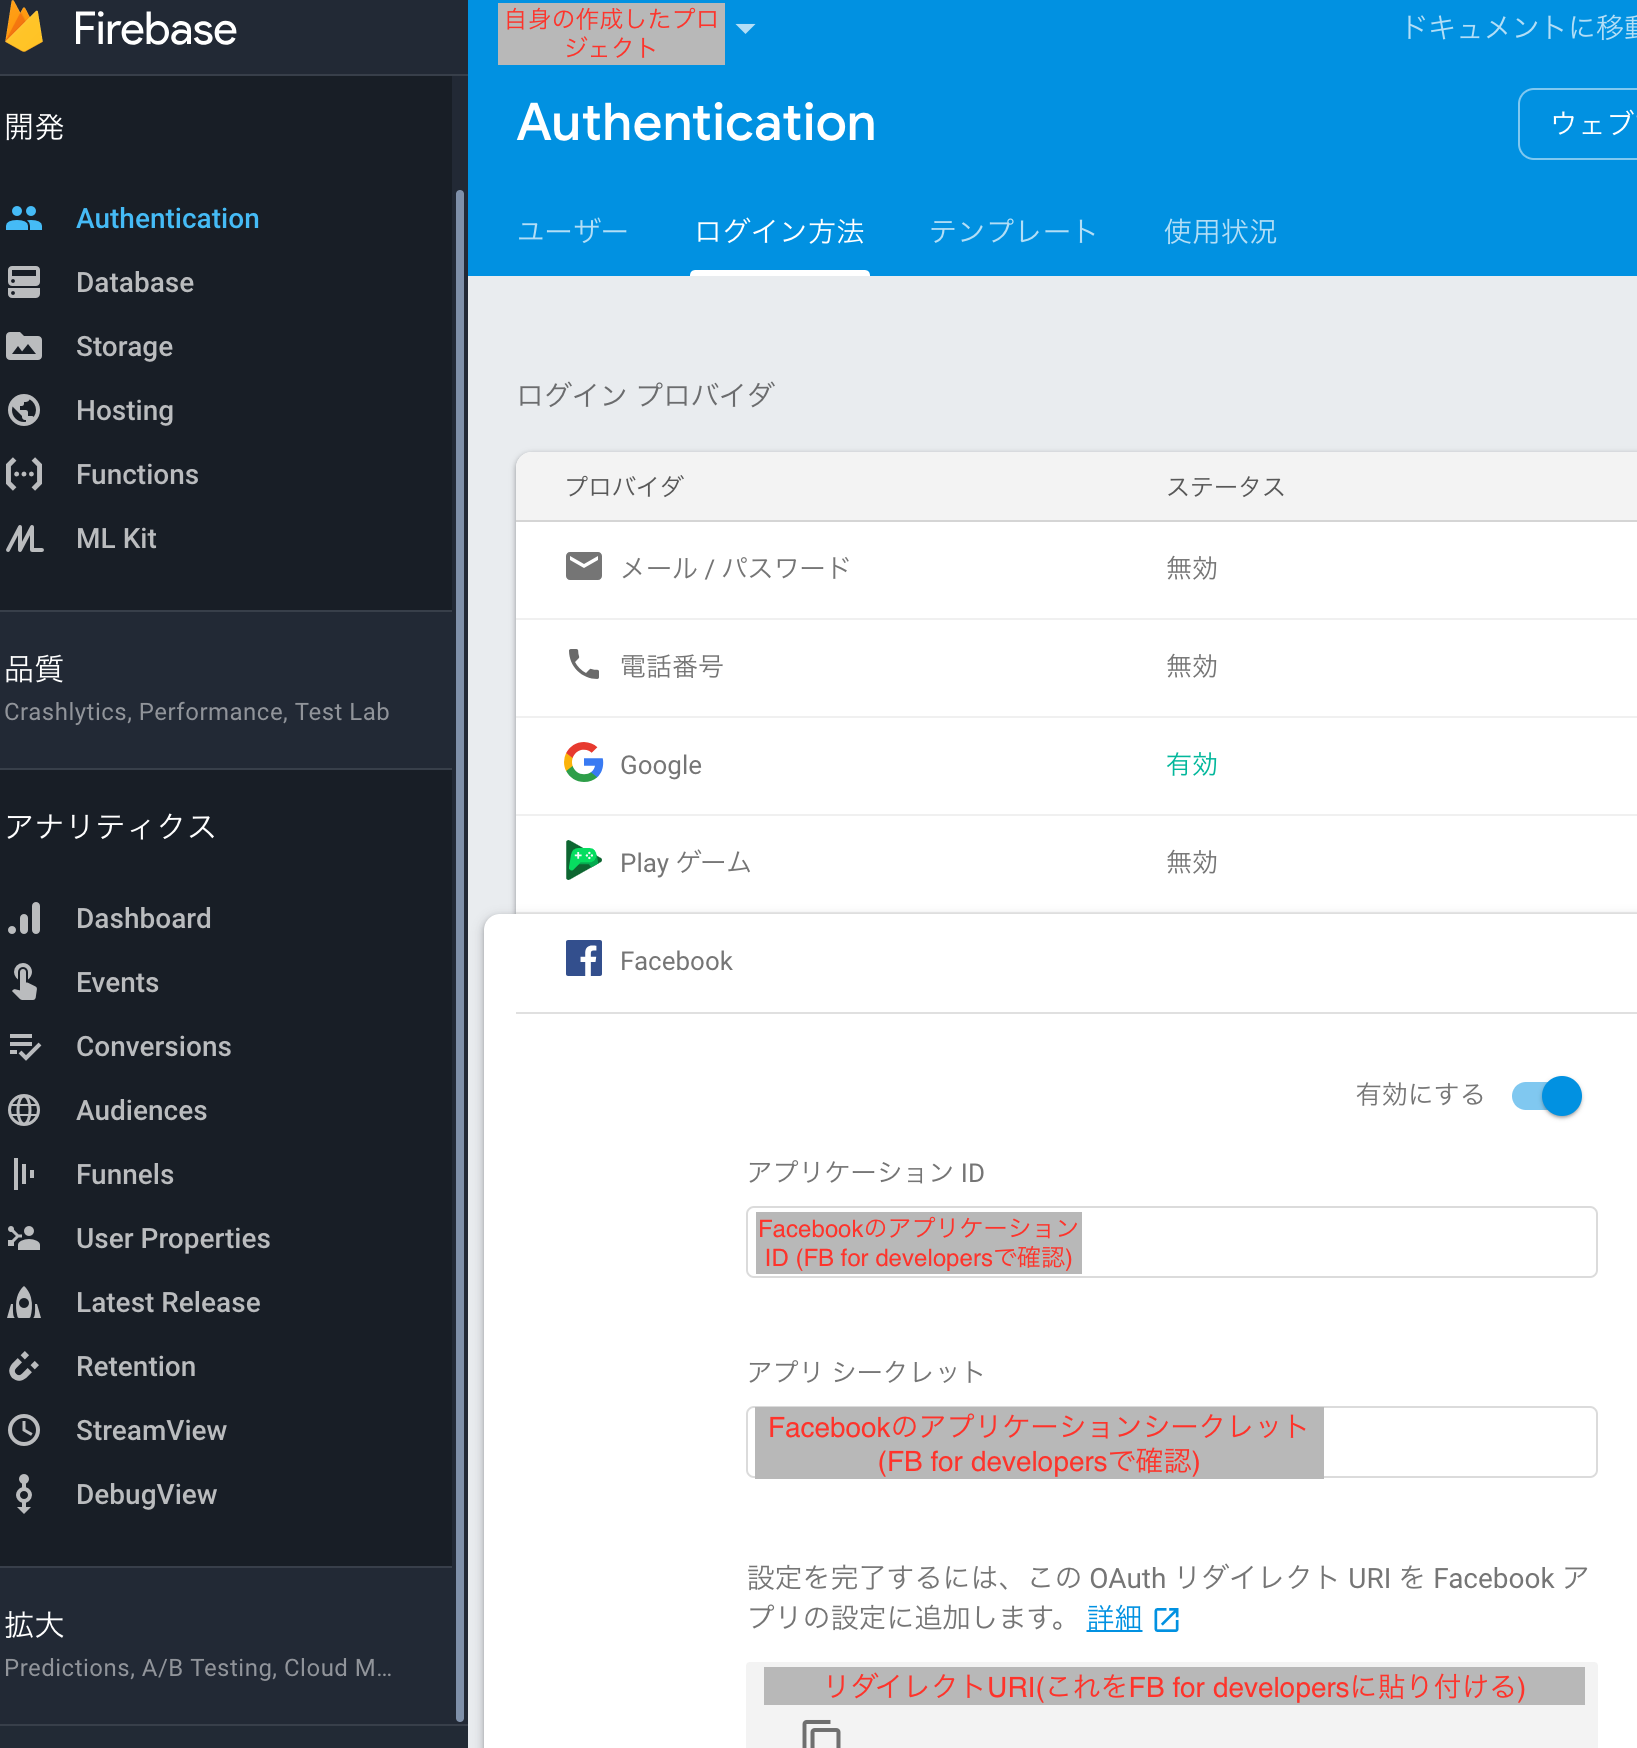Click the Functions brackets icon
This screenshot has height=1748, width=1637.
pyautogui.click(x=24, y=474)
